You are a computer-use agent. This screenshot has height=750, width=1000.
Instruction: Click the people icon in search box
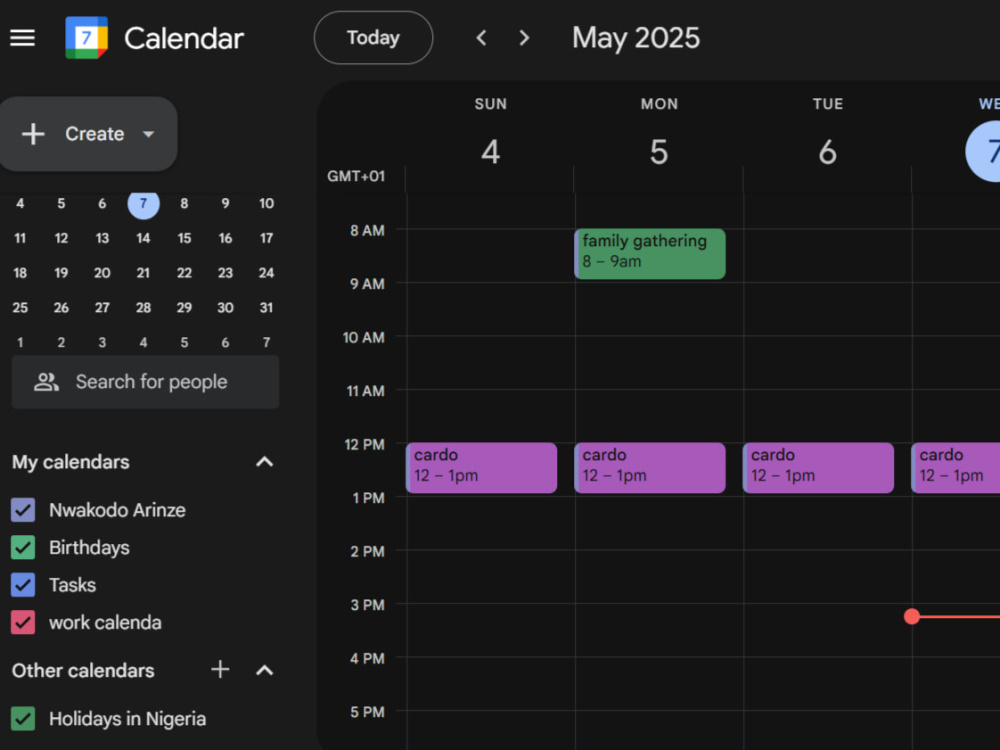(x=47, y=382)
